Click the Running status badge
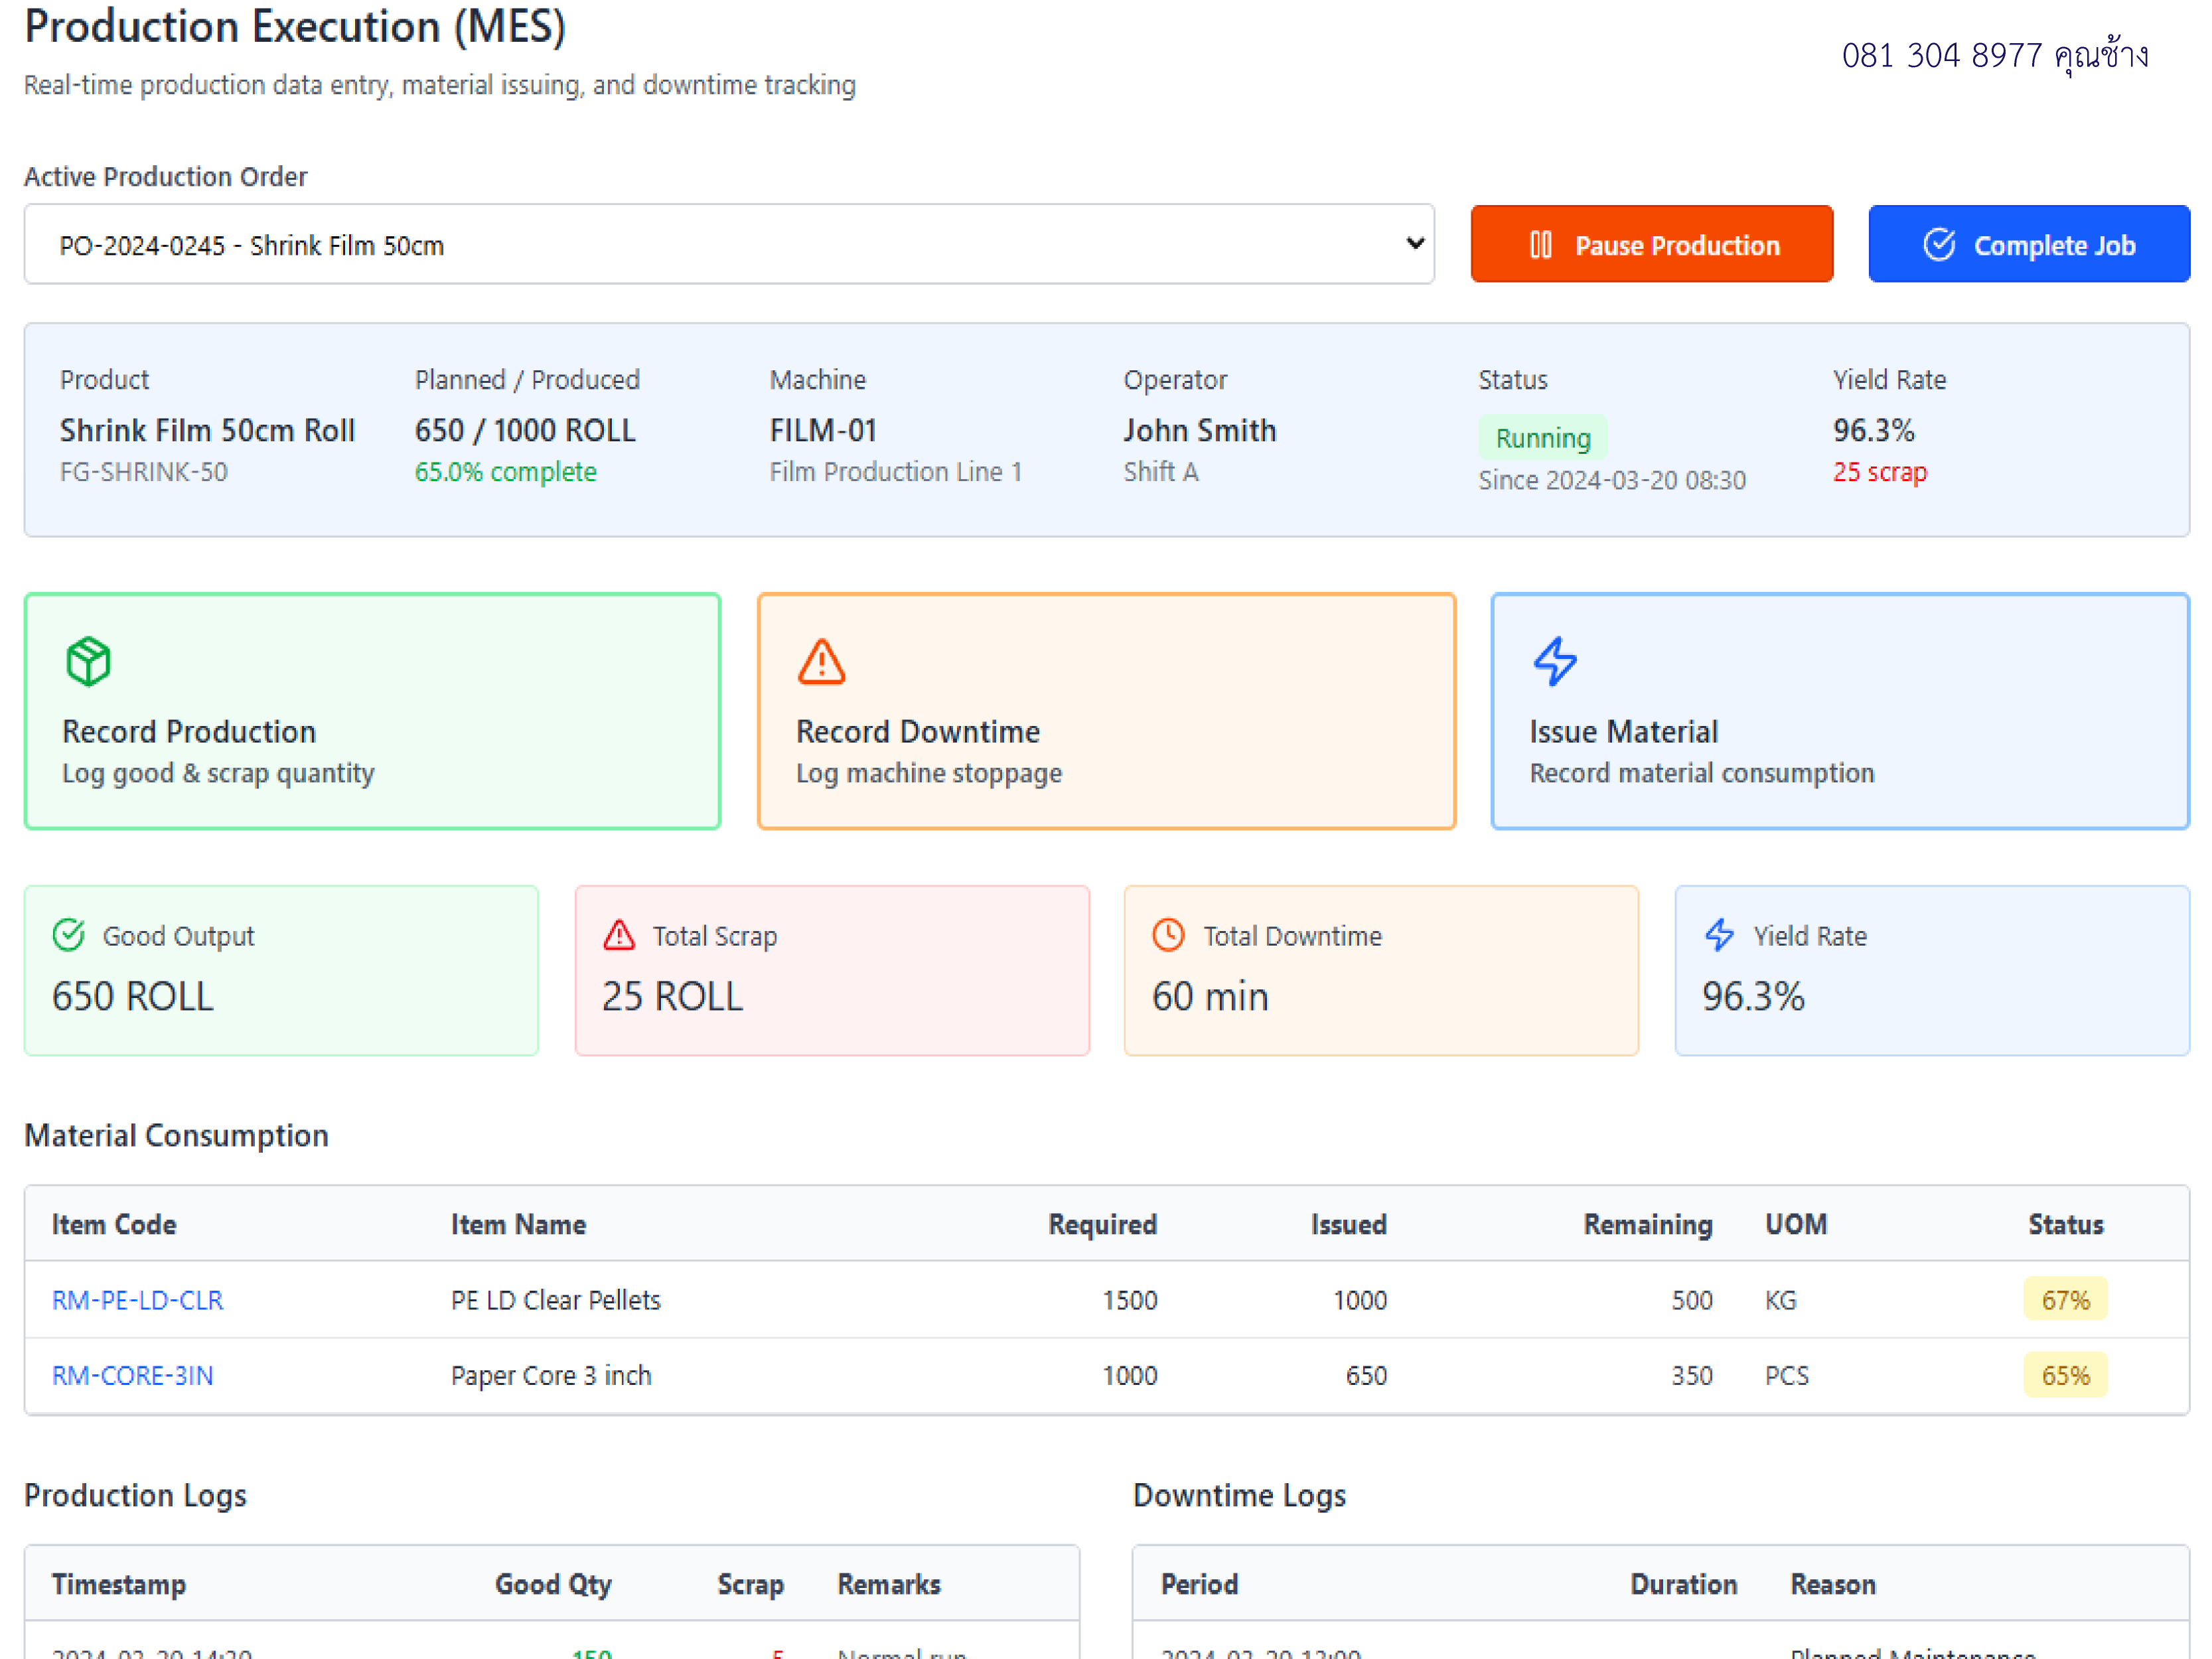 point(1543,438)
